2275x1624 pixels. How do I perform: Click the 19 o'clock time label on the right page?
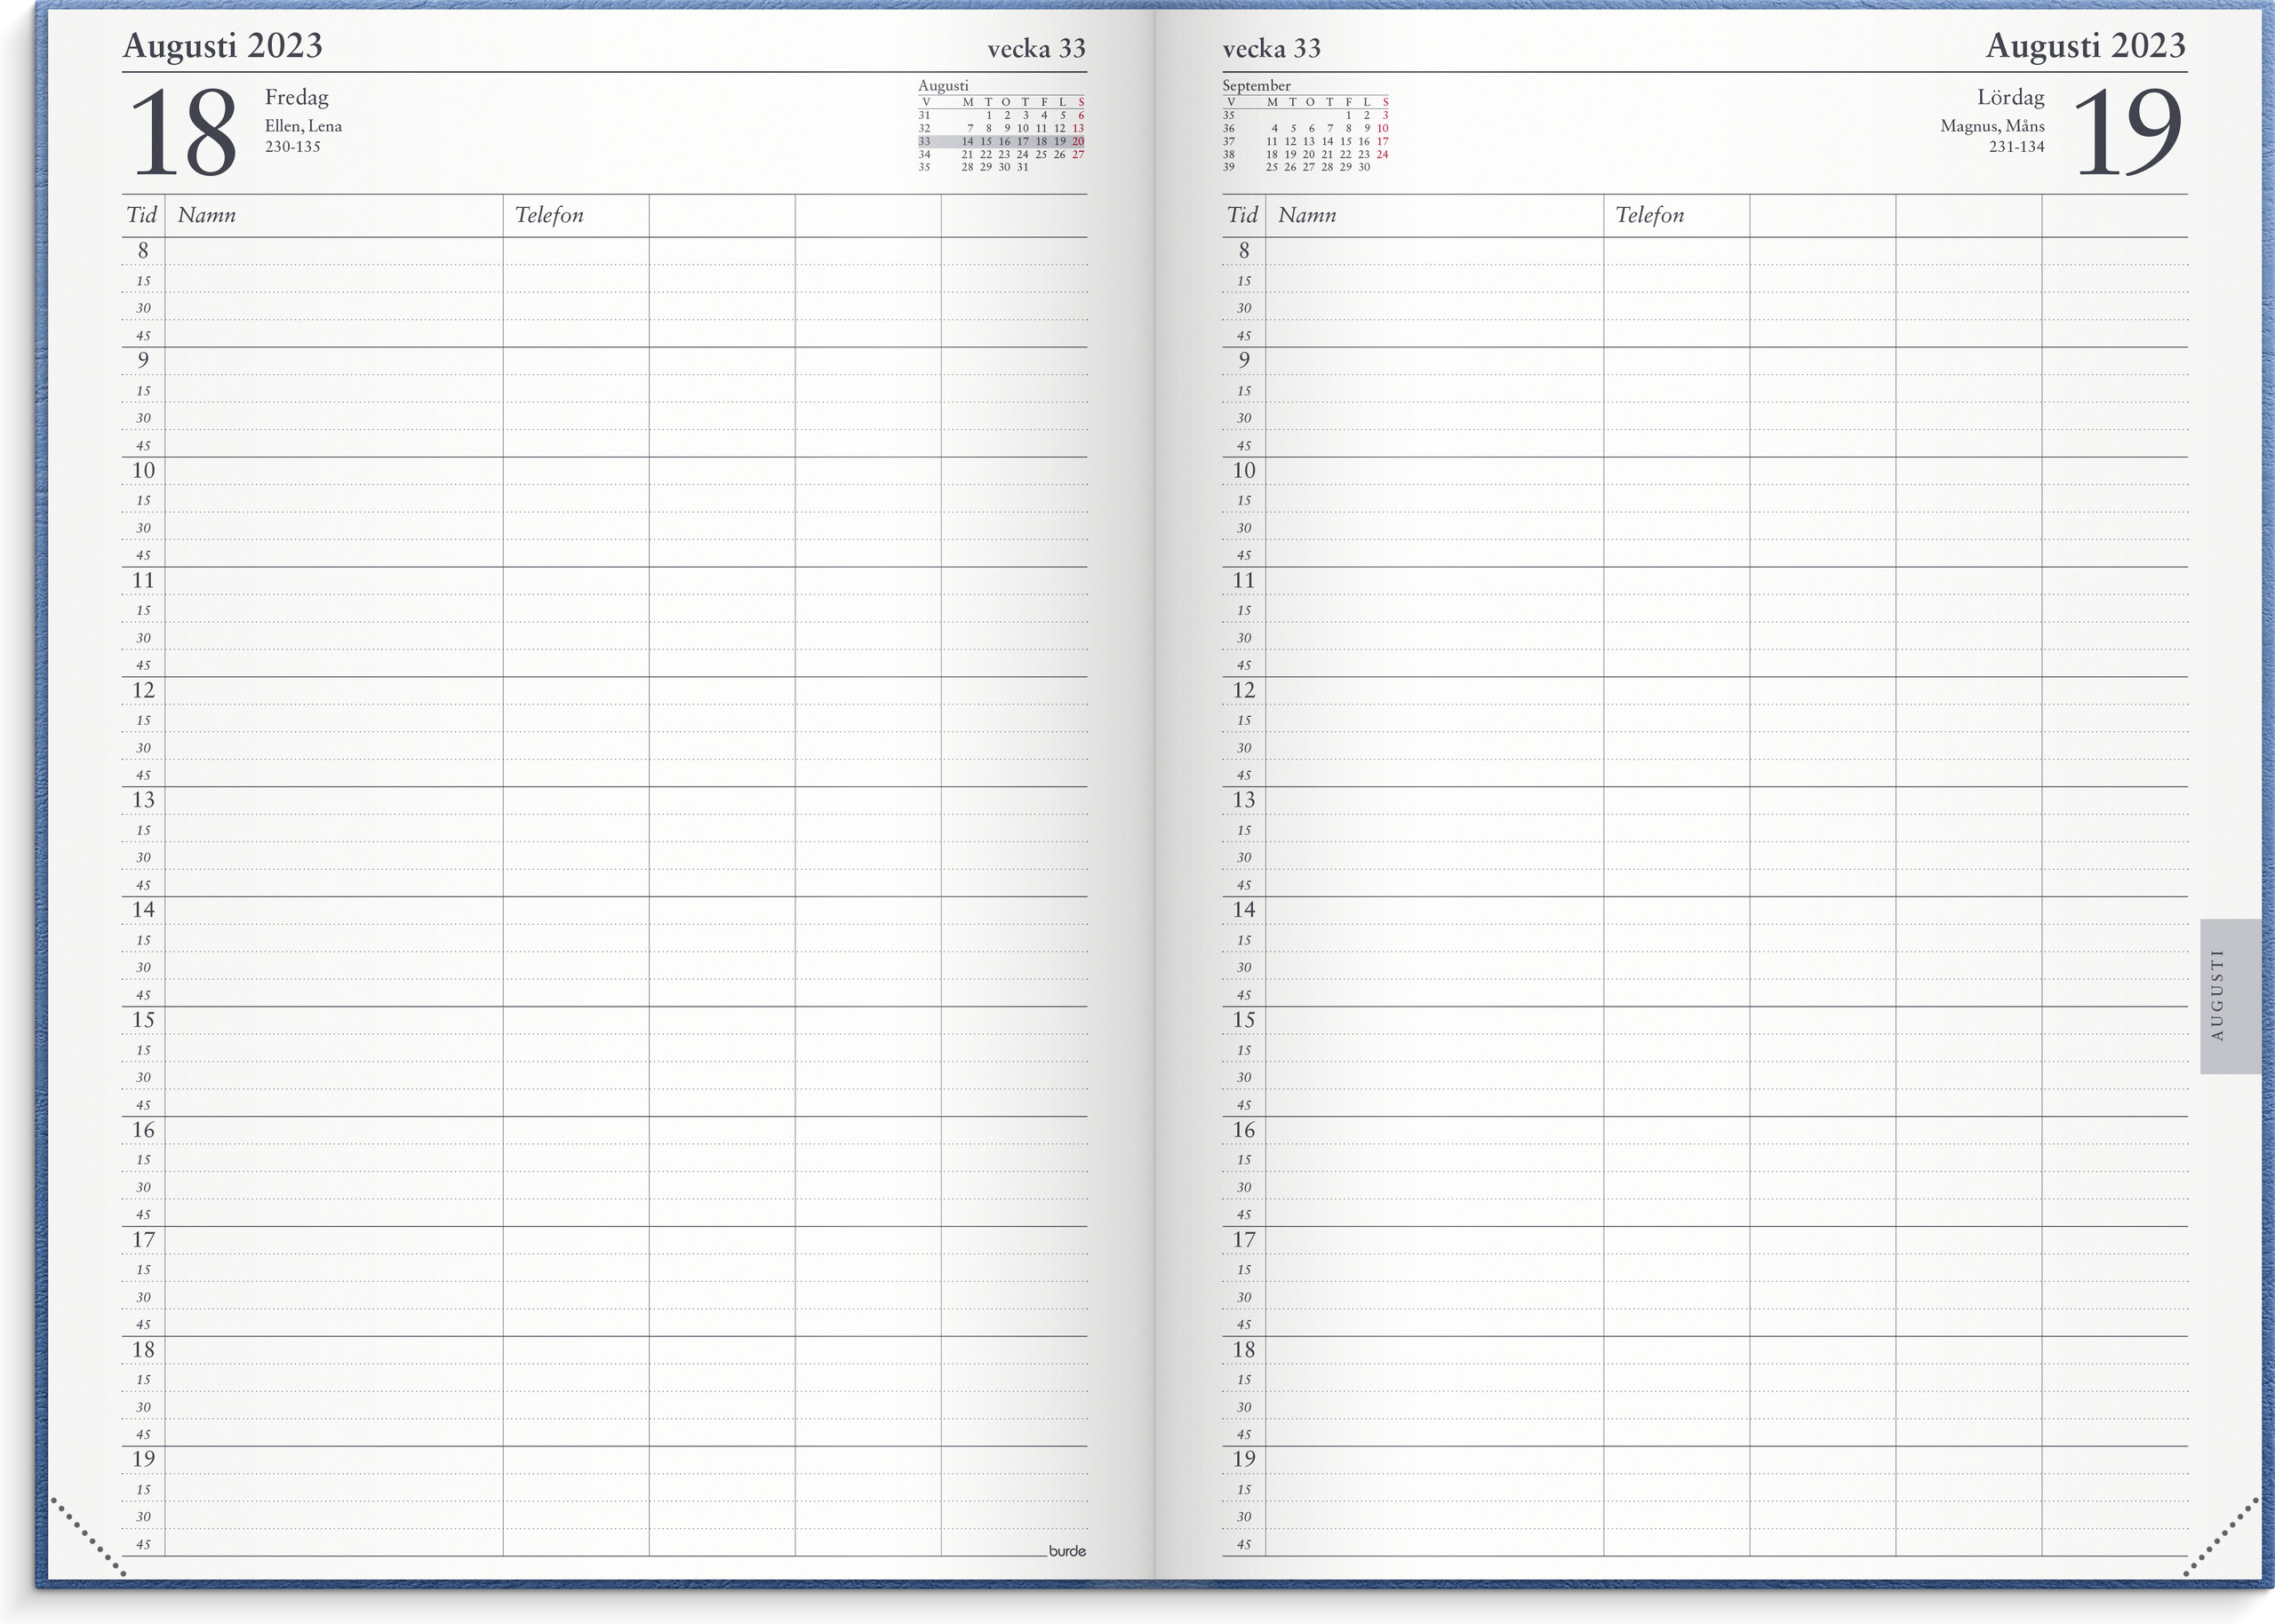point(1243,1459)
